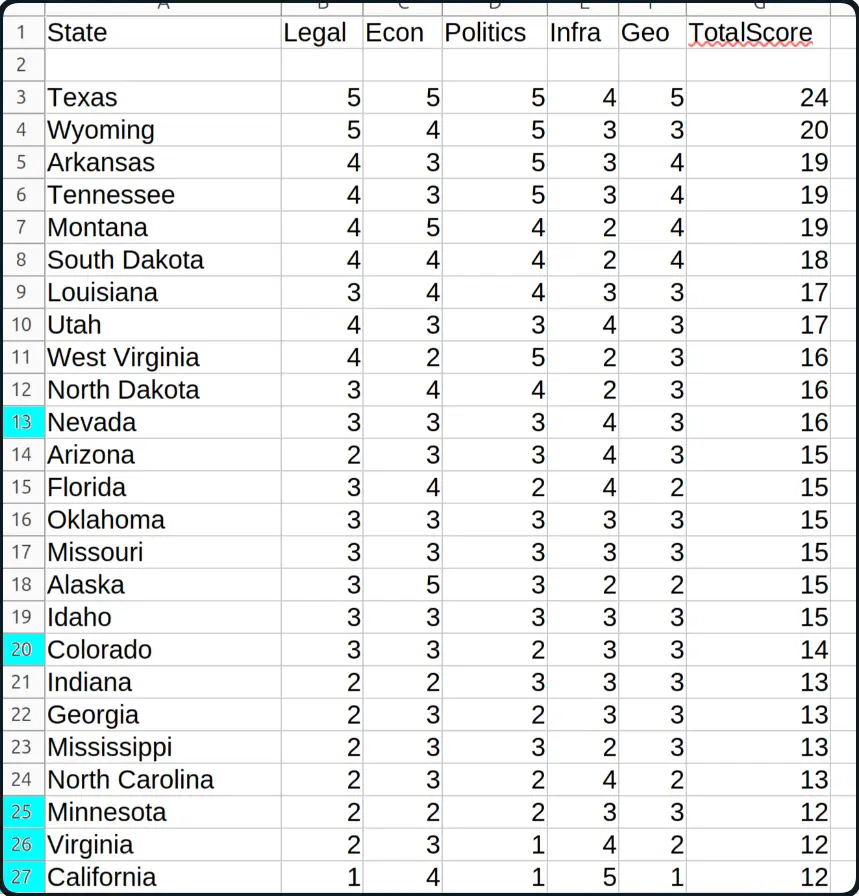Select the empty cell in row 2
The image size is (859, 896).
point(163,65)
